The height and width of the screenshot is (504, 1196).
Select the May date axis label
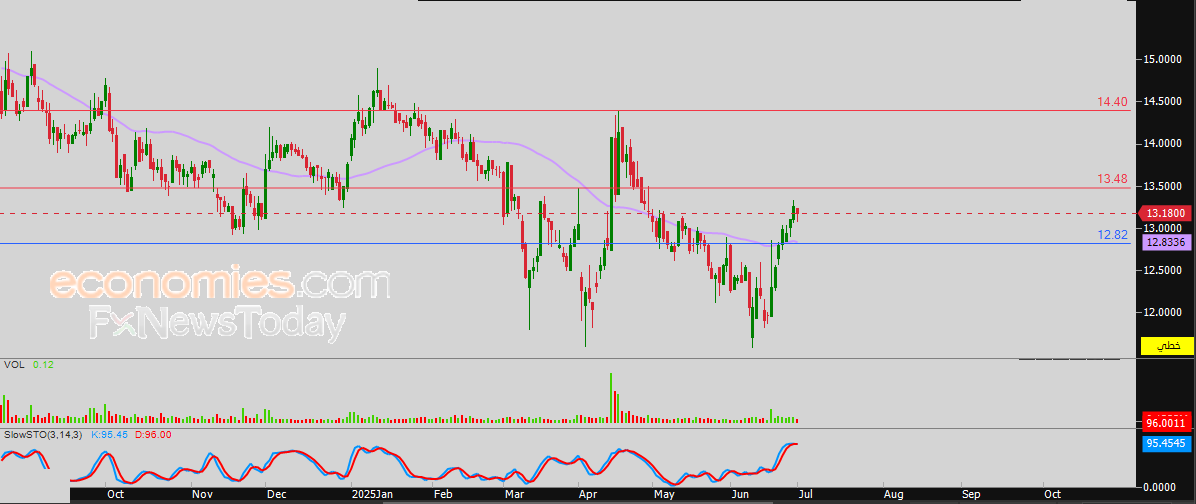665,494
